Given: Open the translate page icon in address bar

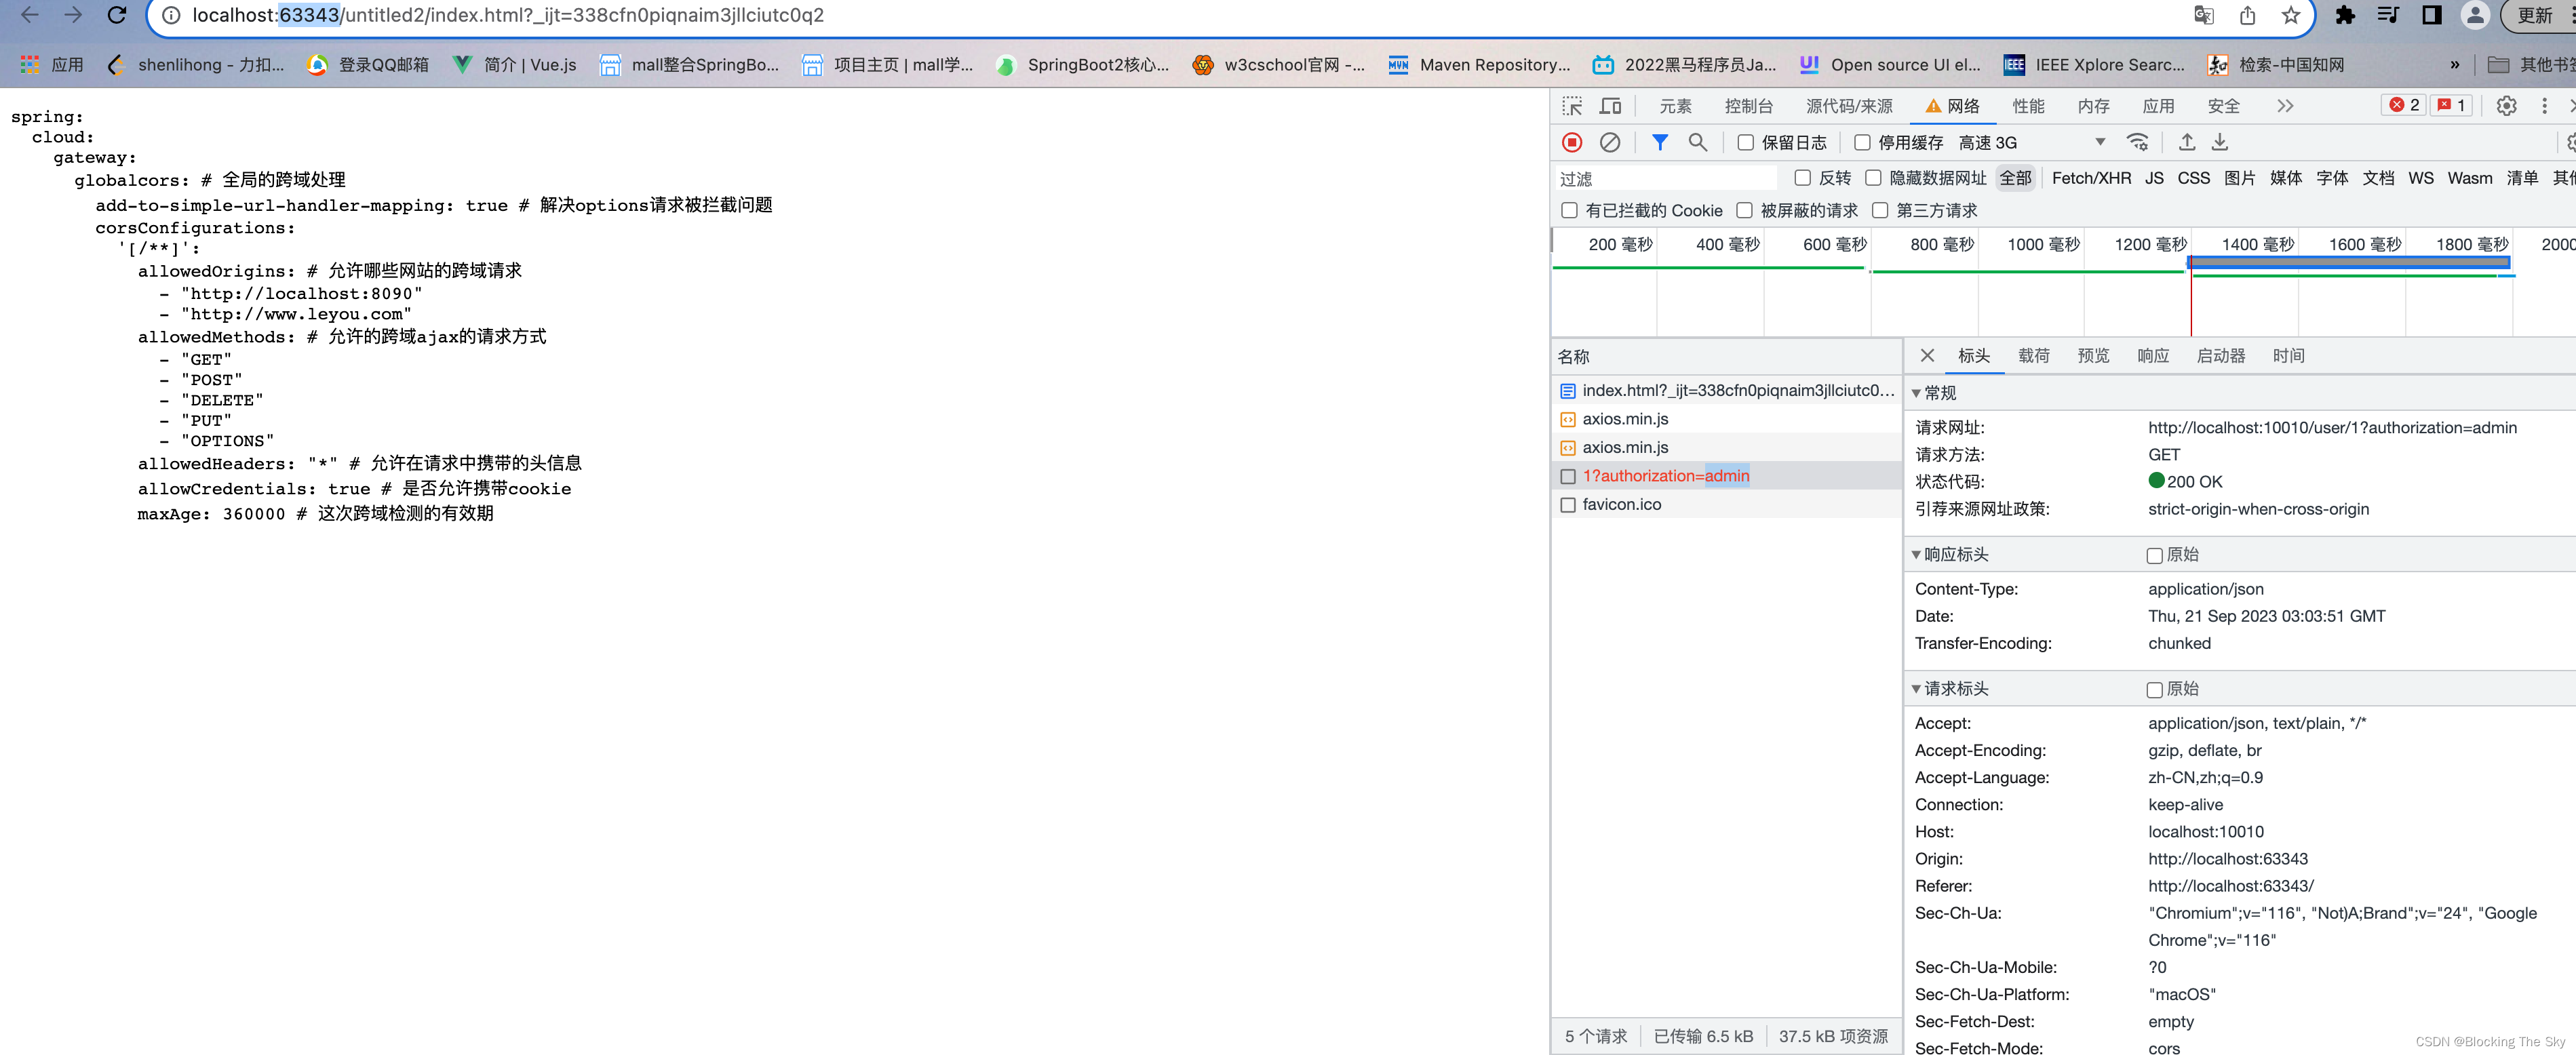Looking at the screenshot, I should 2204,15.
